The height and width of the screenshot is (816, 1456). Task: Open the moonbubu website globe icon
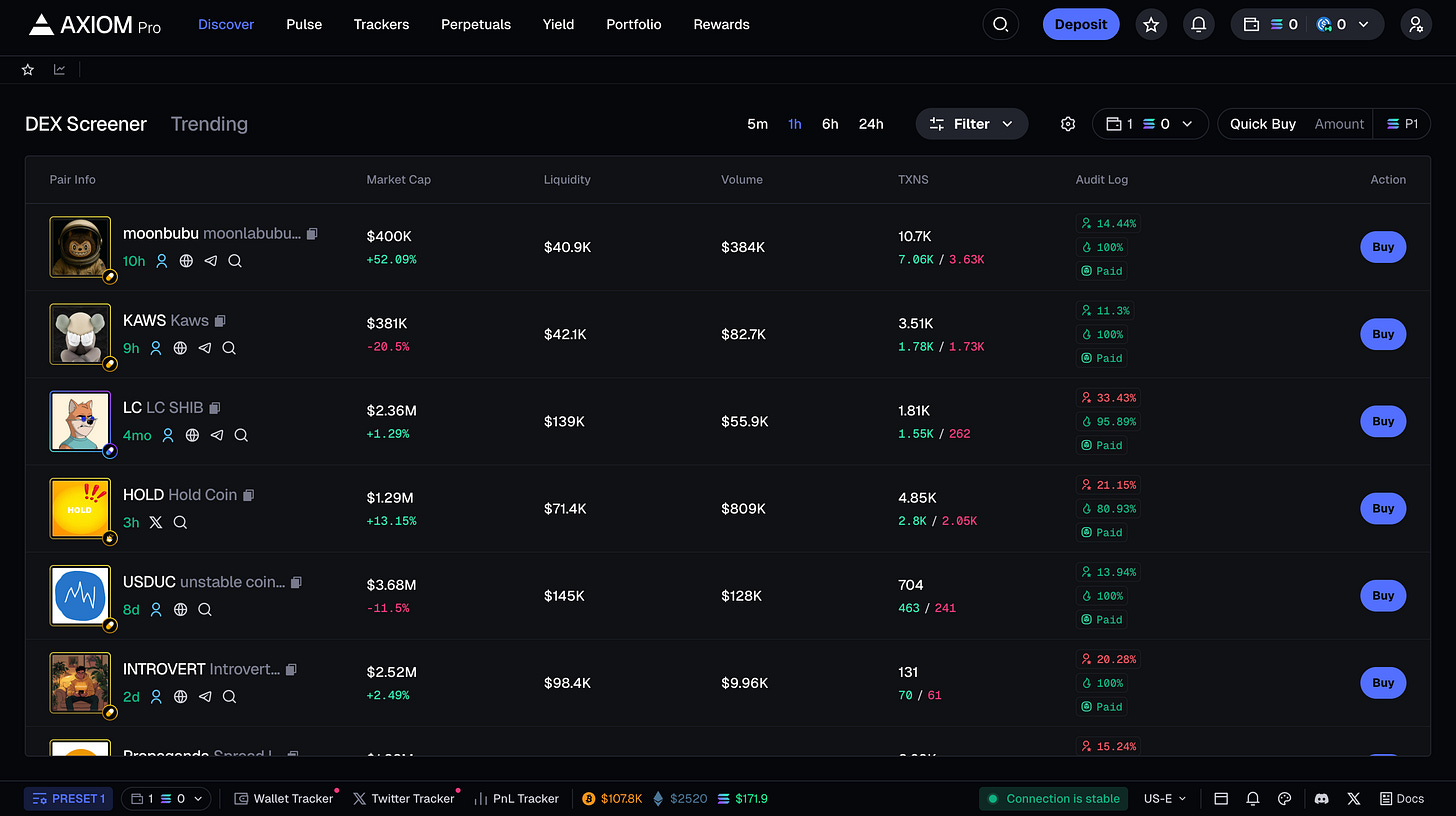point(186,261)
